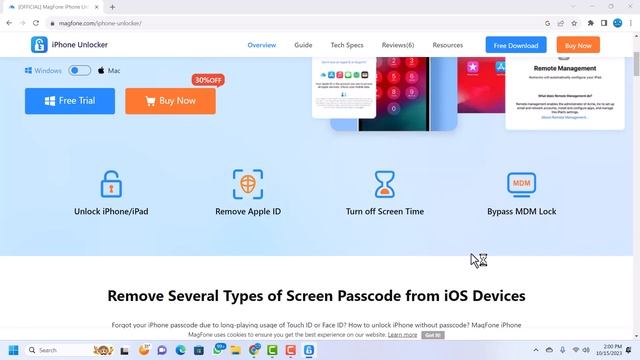Open WhatsApp from the taskbar

click(218, 349)
